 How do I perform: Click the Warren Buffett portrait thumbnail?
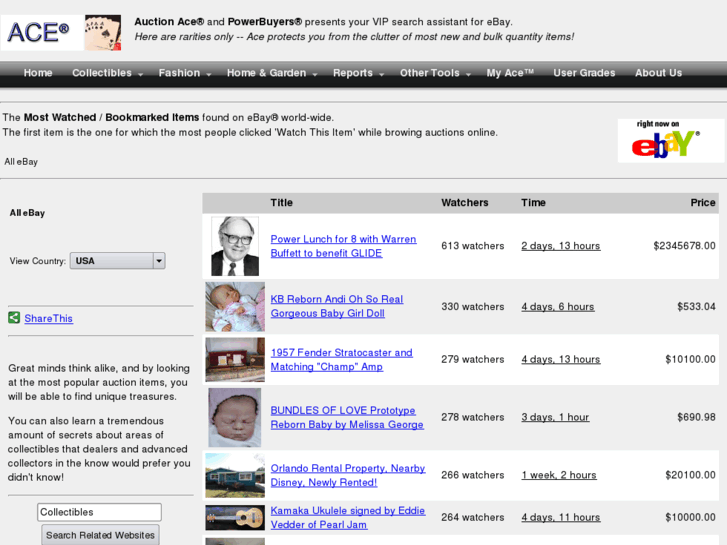click(x=235, y=246)
